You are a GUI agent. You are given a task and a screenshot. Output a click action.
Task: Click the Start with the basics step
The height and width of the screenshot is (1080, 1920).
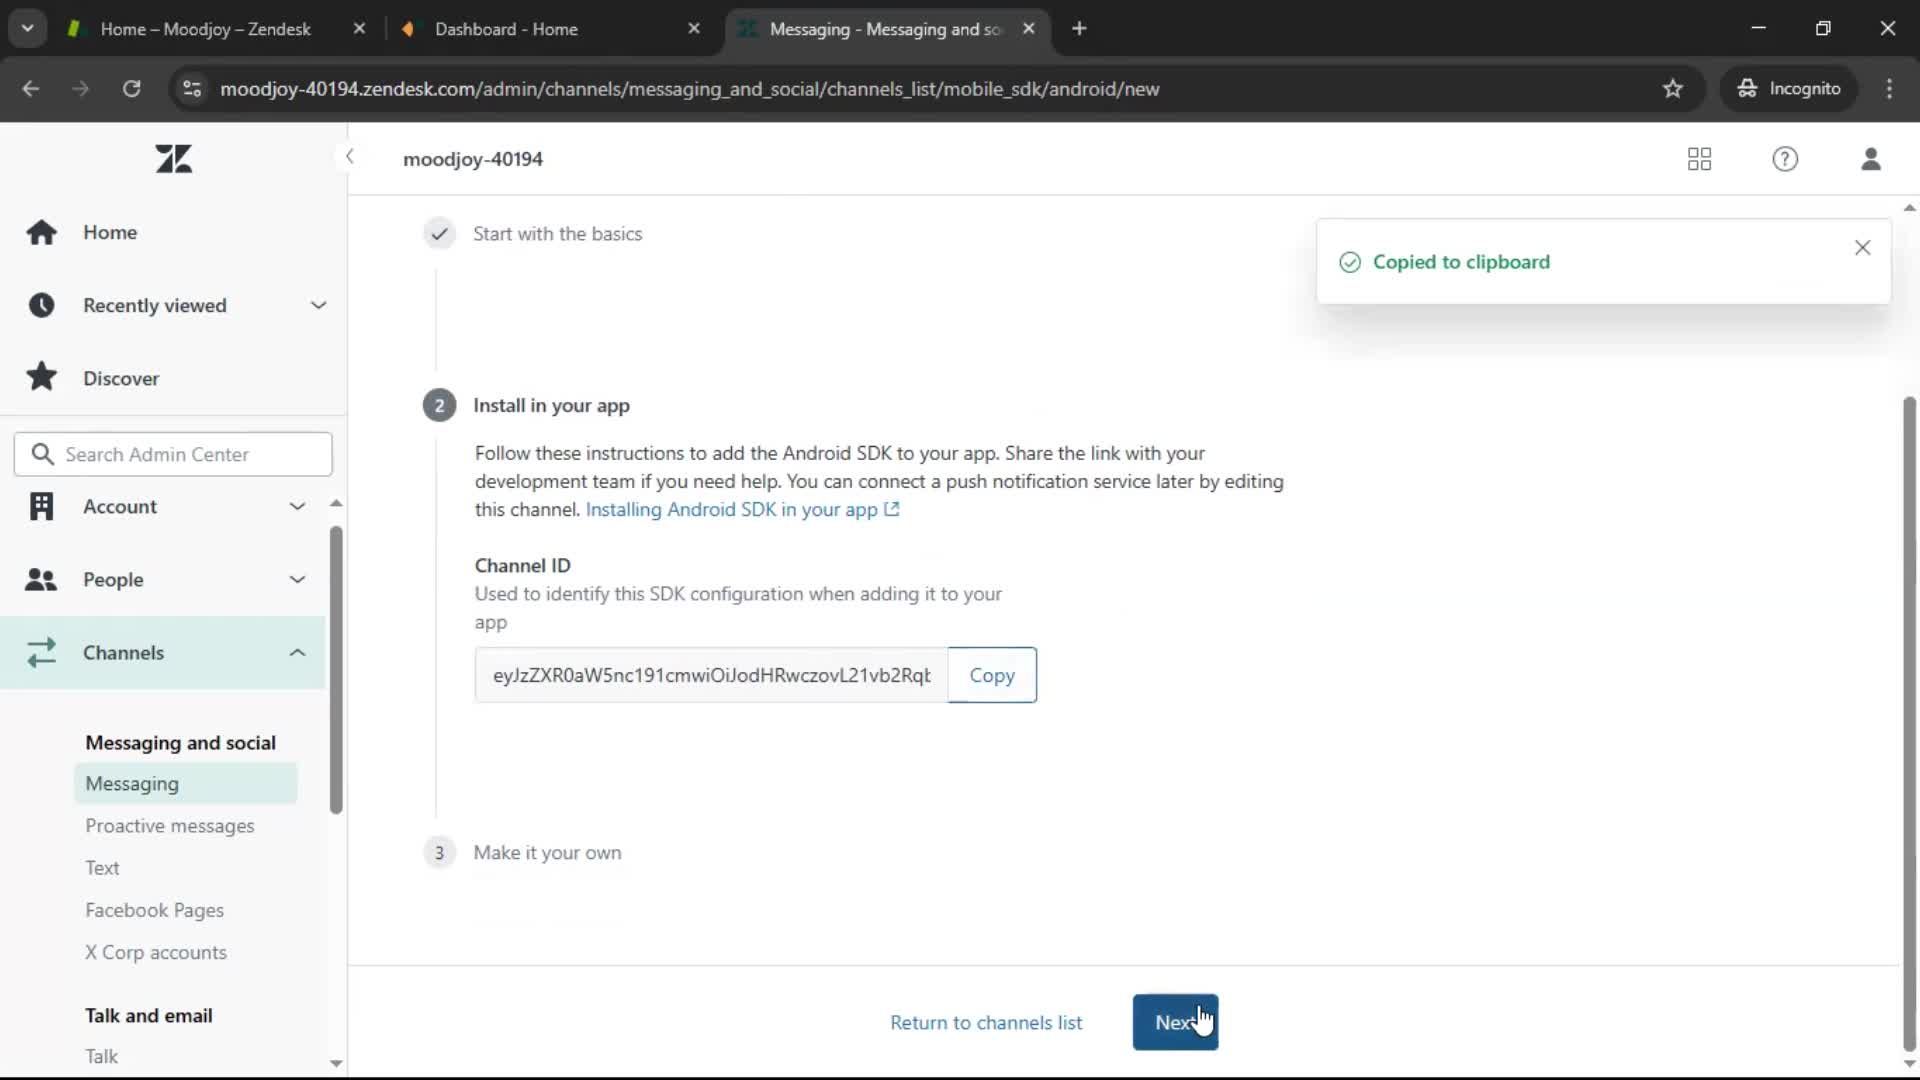click(x=557, y=234)
